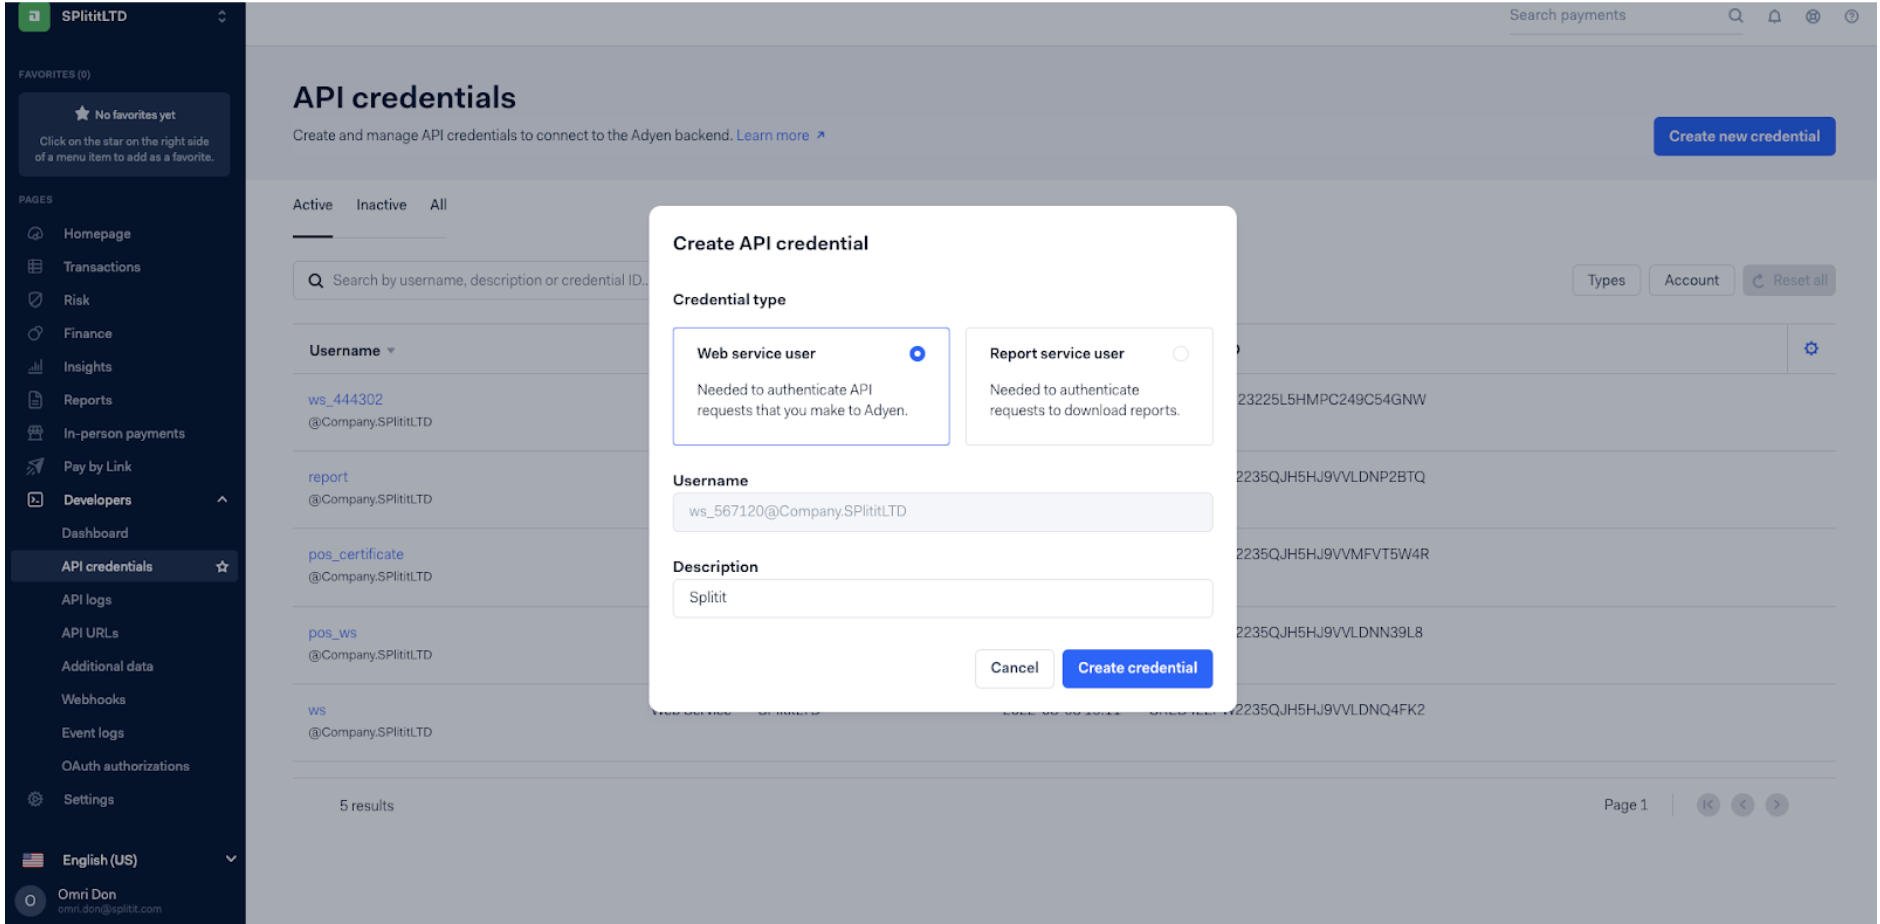Open API logs in sidebar
Image resolution: width=1880 pixels, height=924 pixels.
point(86,600)
